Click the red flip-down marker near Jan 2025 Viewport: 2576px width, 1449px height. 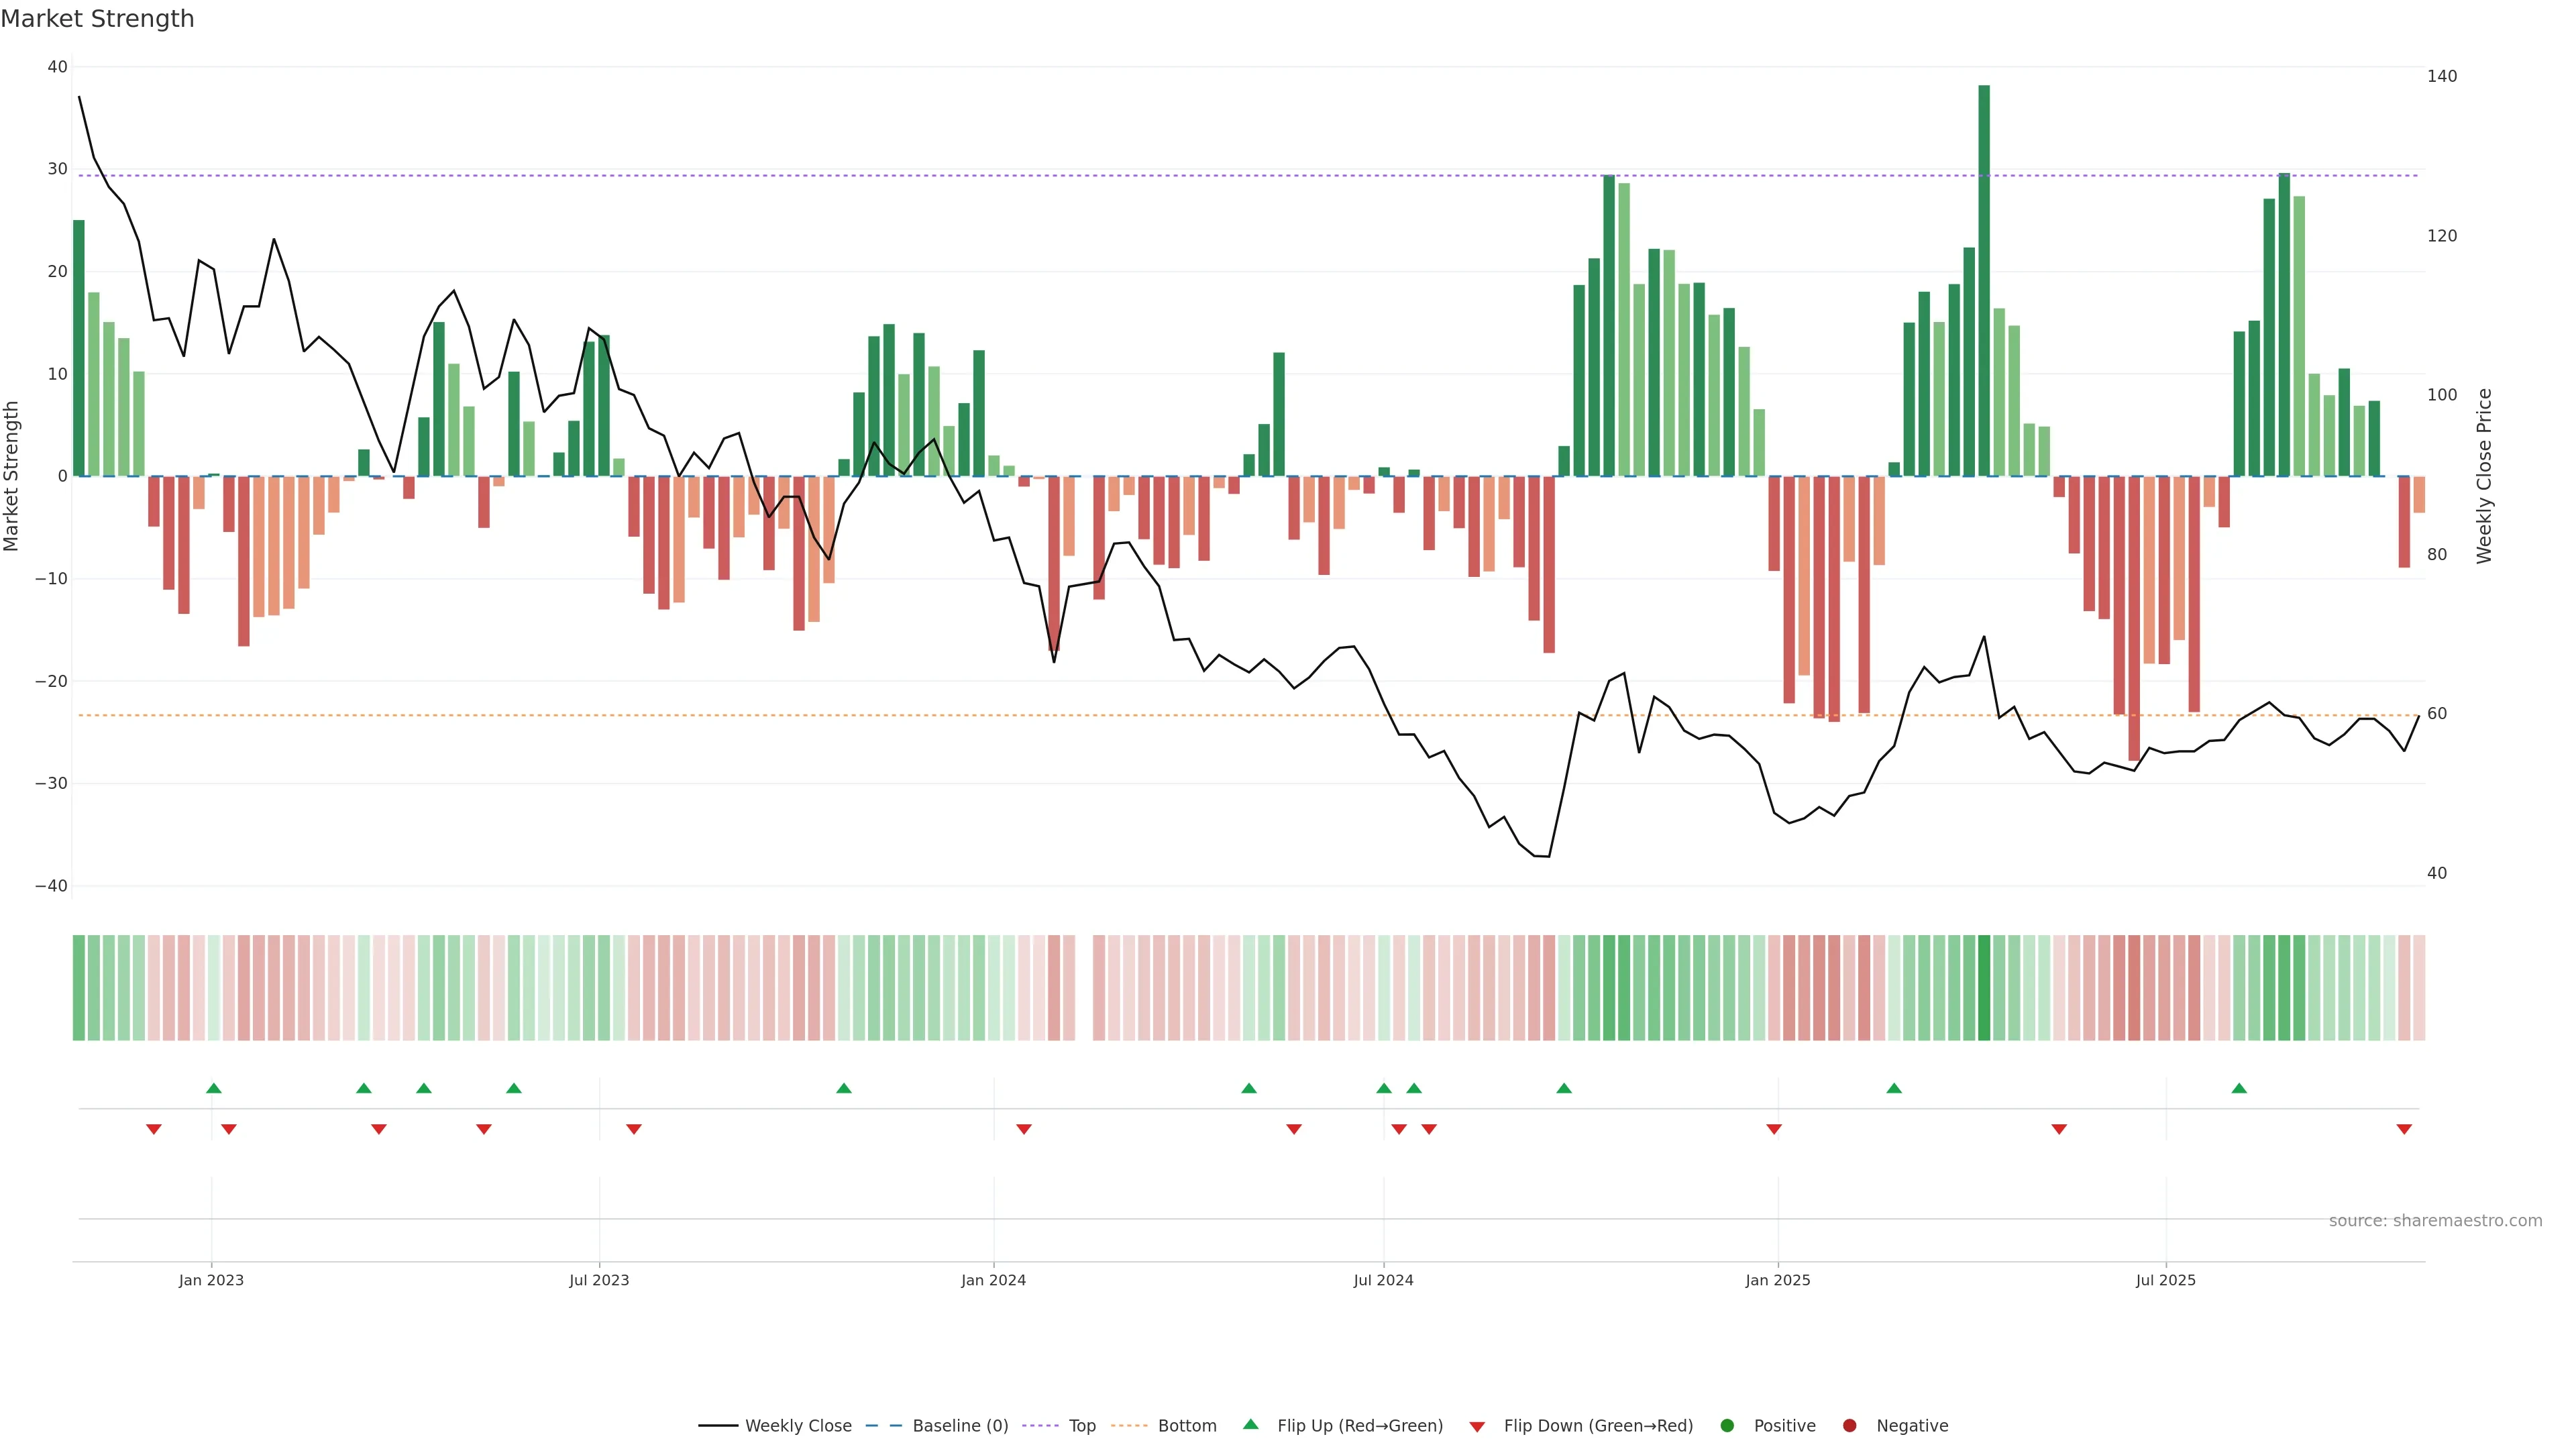coord(1774,1129)
